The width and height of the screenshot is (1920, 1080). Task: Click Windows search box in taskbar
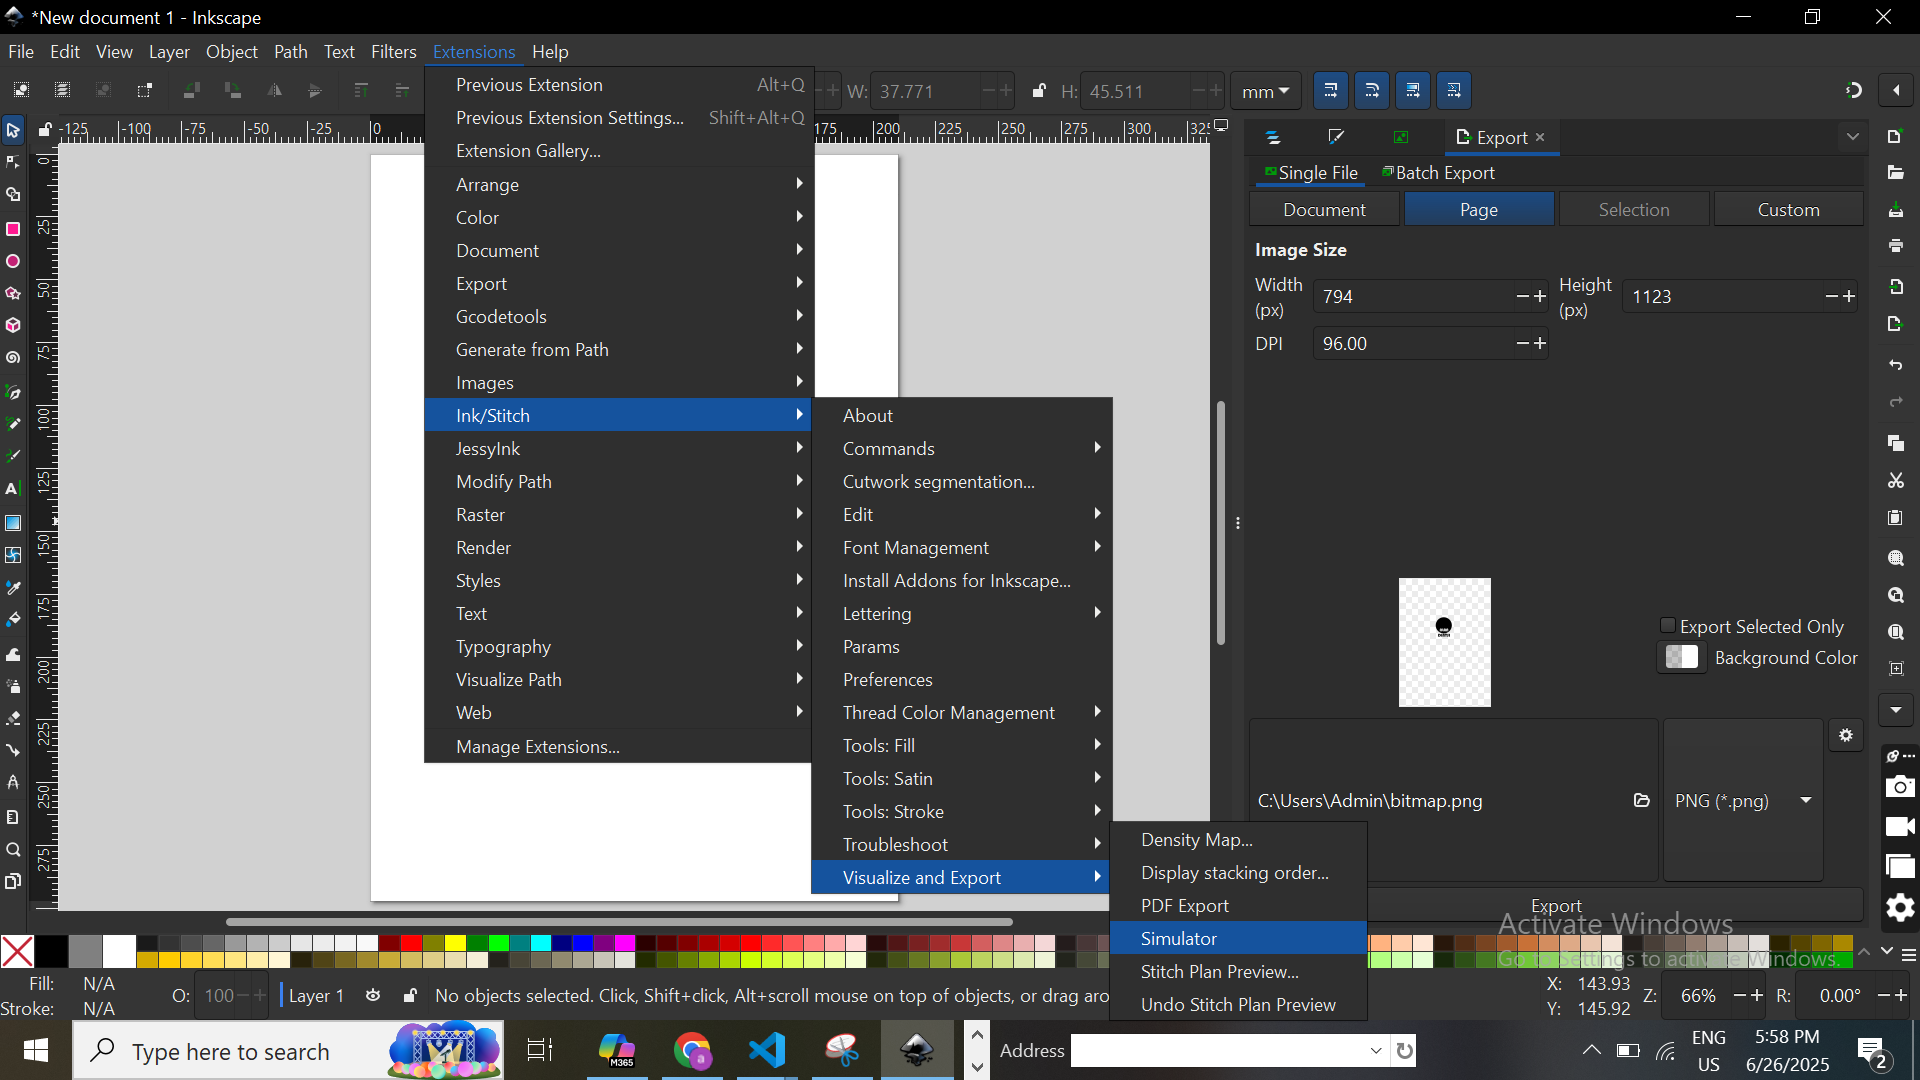289,1051
